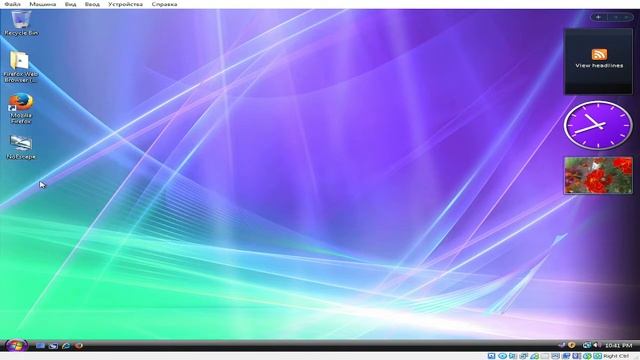This screenshot has height=360, width=640.
Task: Click orange quick launch icon beside Internet Explorer
Action: click(79, 346)
